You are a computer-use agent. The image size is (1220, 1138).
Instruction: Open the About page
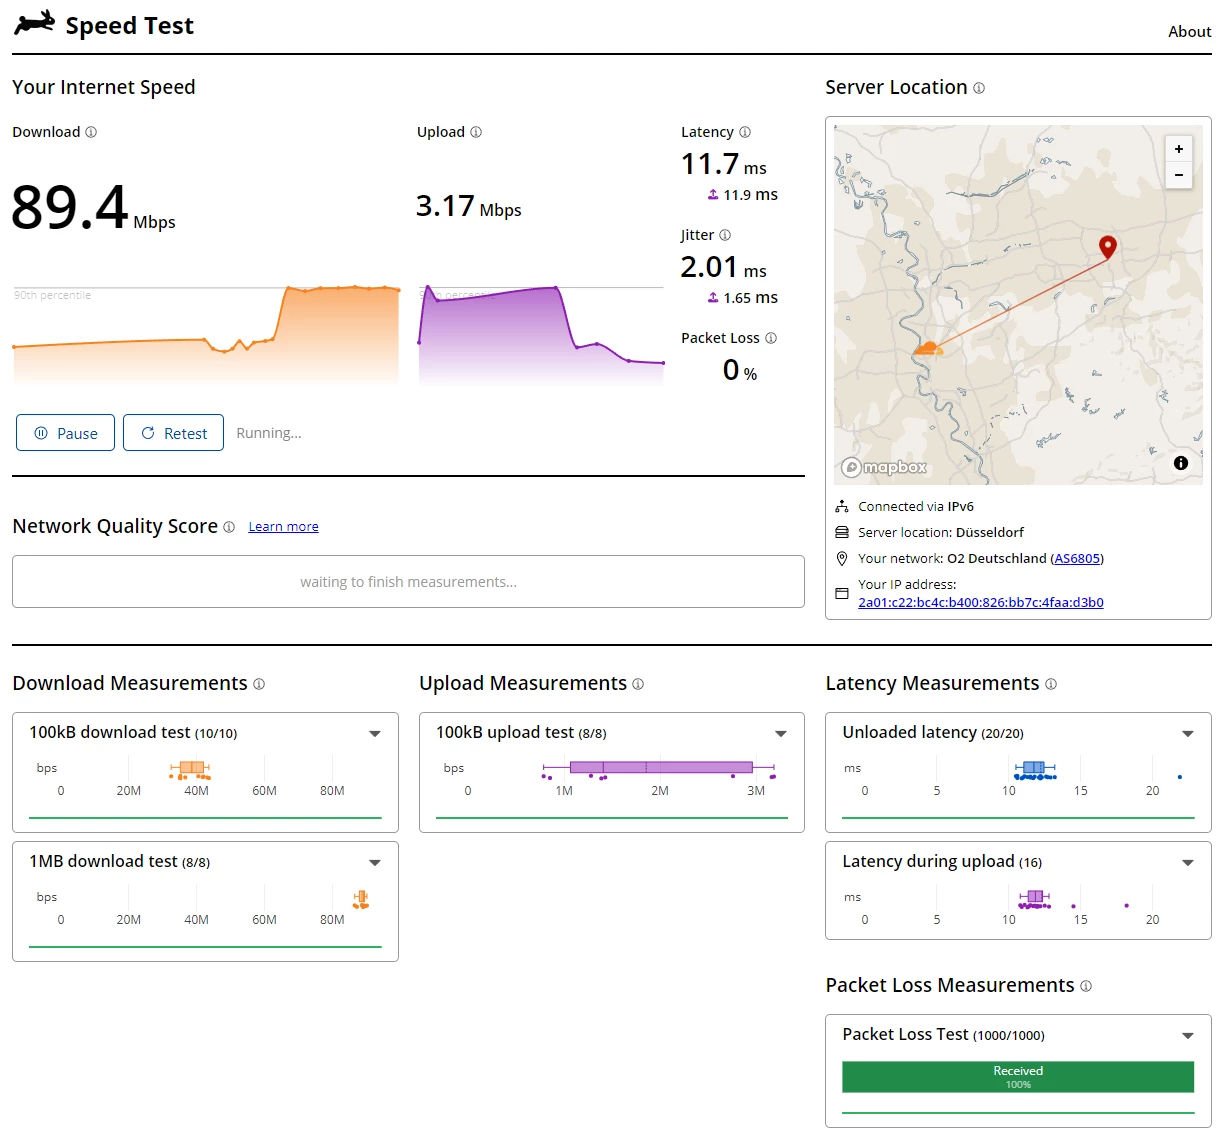(1189, 31)
